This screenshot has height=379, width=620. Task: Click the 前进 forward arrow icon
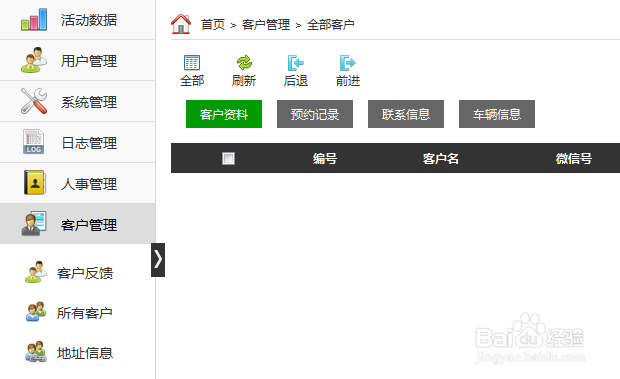(348, 62)
